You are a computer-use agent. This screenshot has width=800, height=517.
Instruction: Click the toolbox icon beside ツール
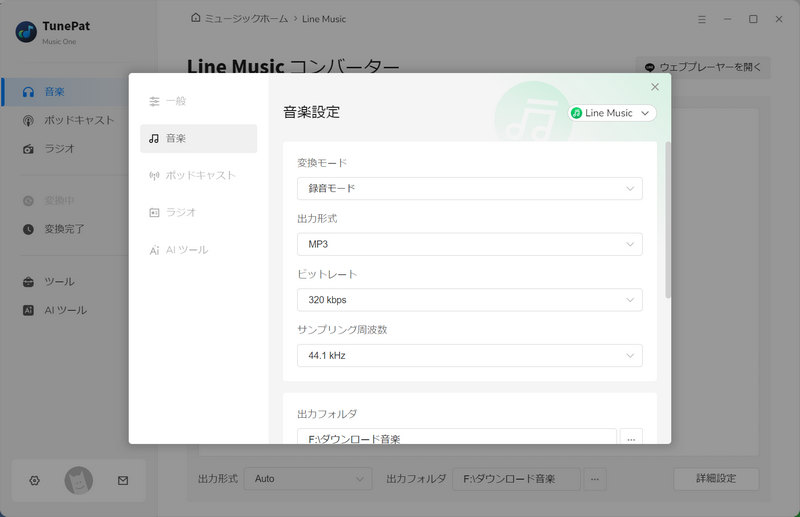29,282
